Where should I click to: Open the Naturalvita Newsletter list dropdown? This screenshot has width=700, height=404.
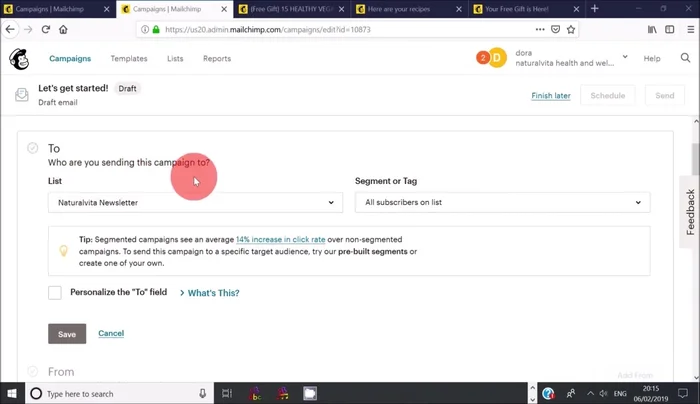point(196,202)
